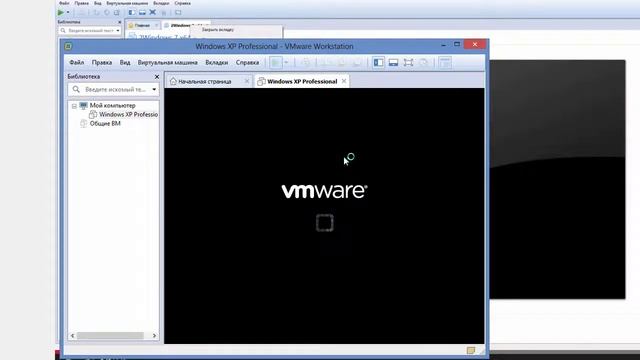Open the Вид menu in the front window
Image resolution: width=640 pixels, height=360 pixels.
pyautogui.click(x=125, y=62)
